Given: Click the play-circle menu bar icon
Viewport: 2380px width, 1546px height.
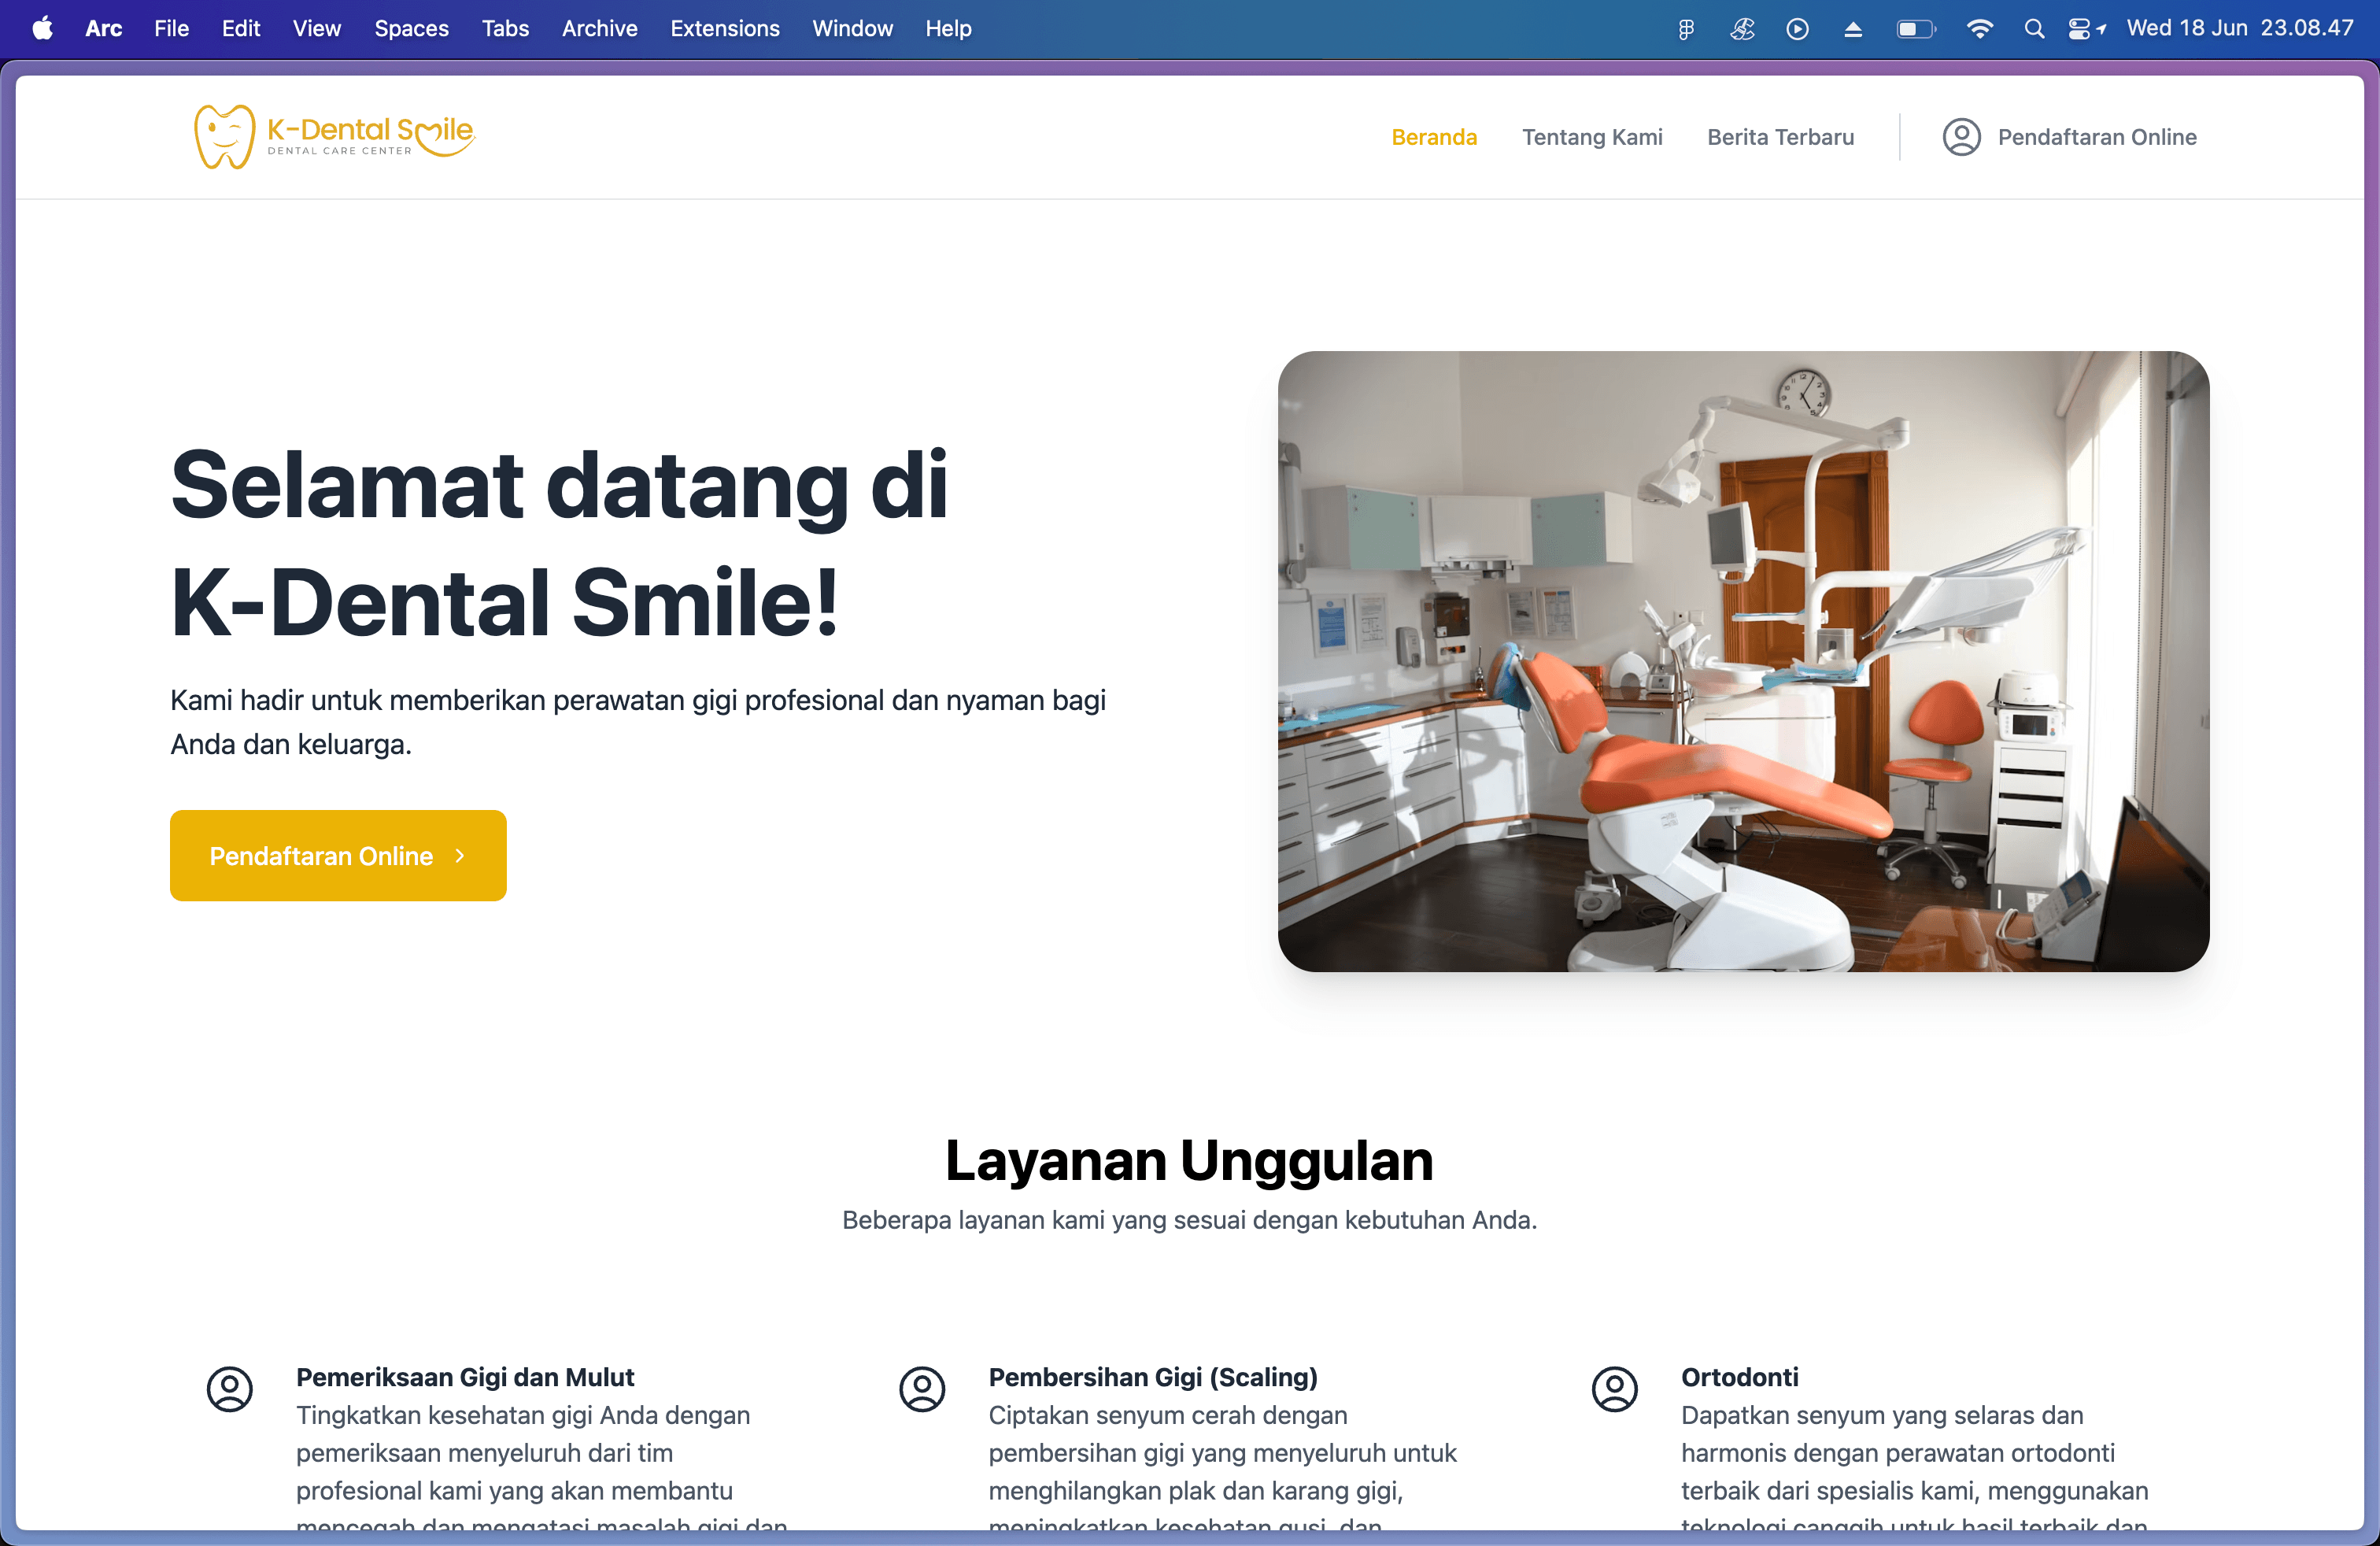Looking at the screenshot, I should click(1797, 29).
